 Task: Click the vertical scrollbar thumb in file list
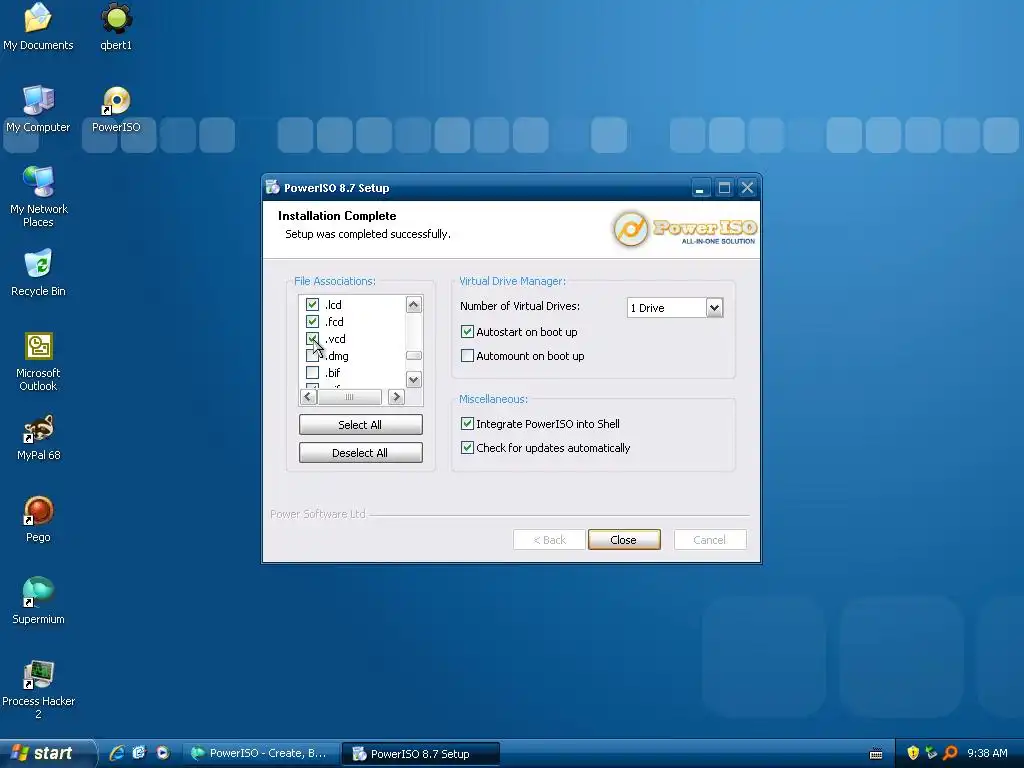click(x=413, y=355)
